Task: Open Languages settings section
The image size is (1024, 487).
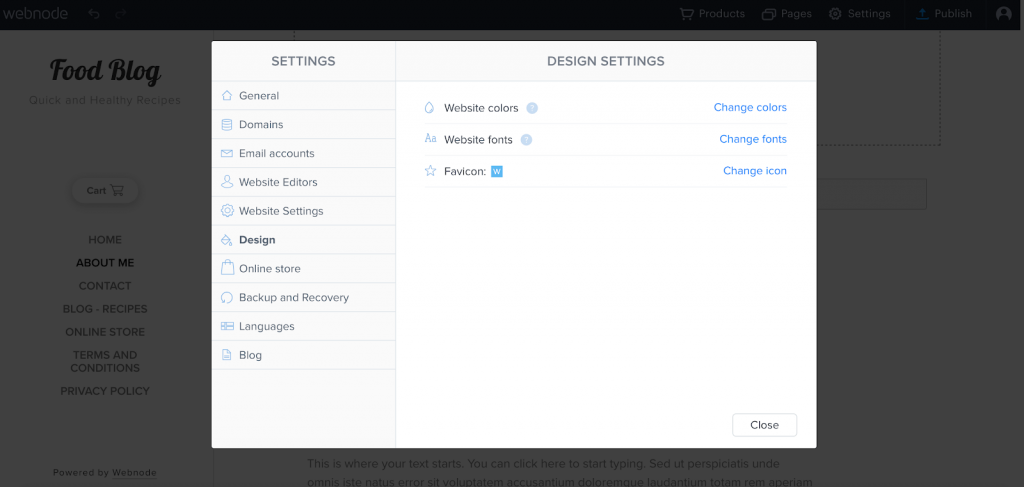Action: coord(266,327)
